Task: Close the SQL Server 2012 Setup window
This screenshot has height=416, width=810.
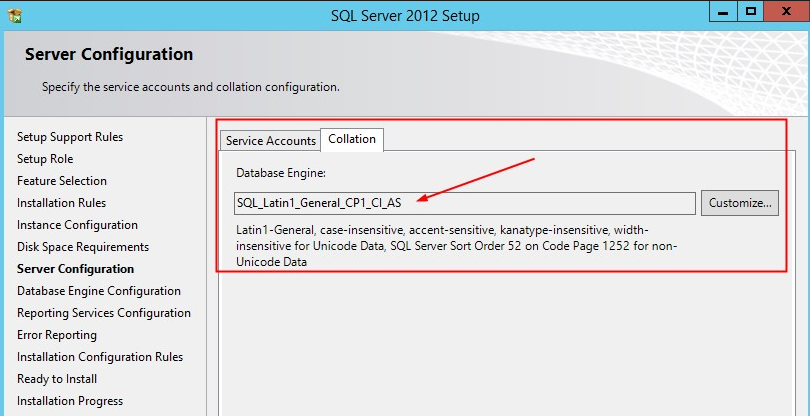Action: coord(787,11)
